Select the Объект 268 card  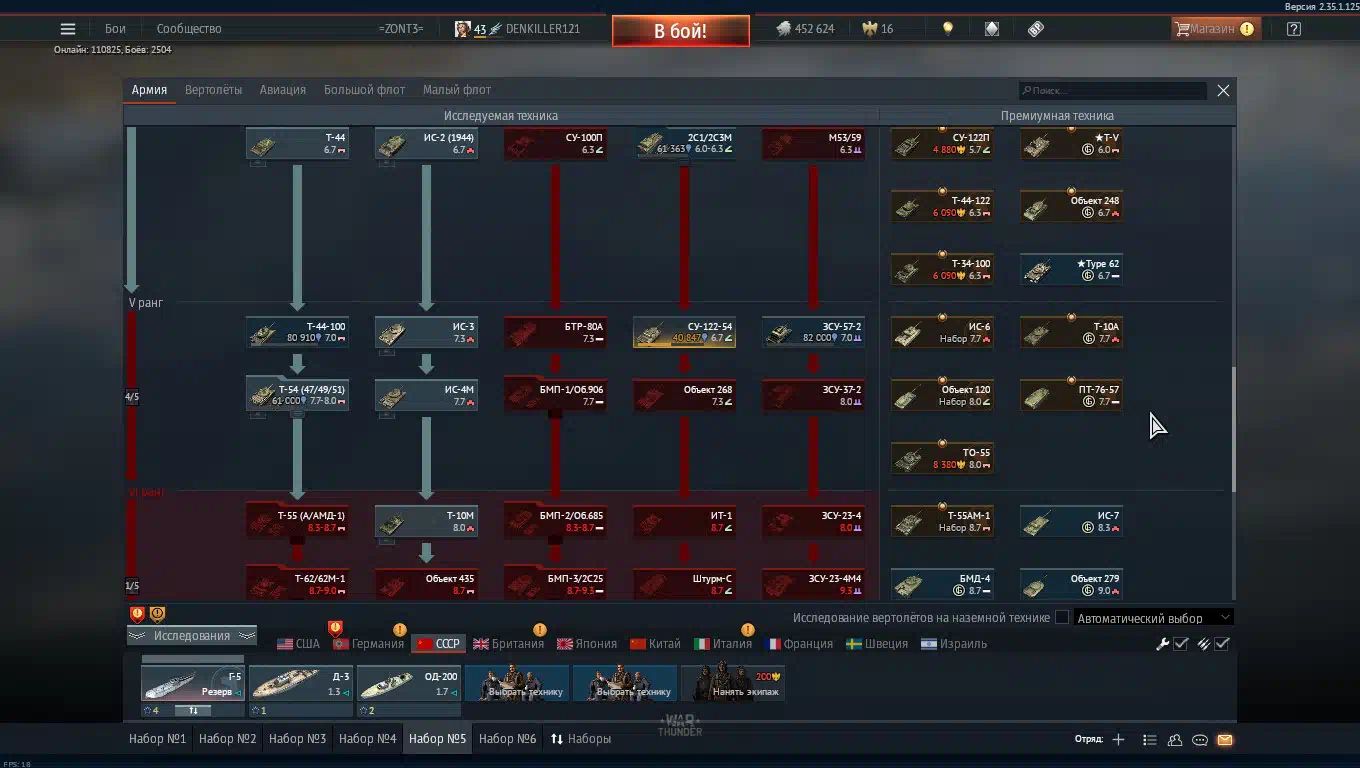point(684,396)
